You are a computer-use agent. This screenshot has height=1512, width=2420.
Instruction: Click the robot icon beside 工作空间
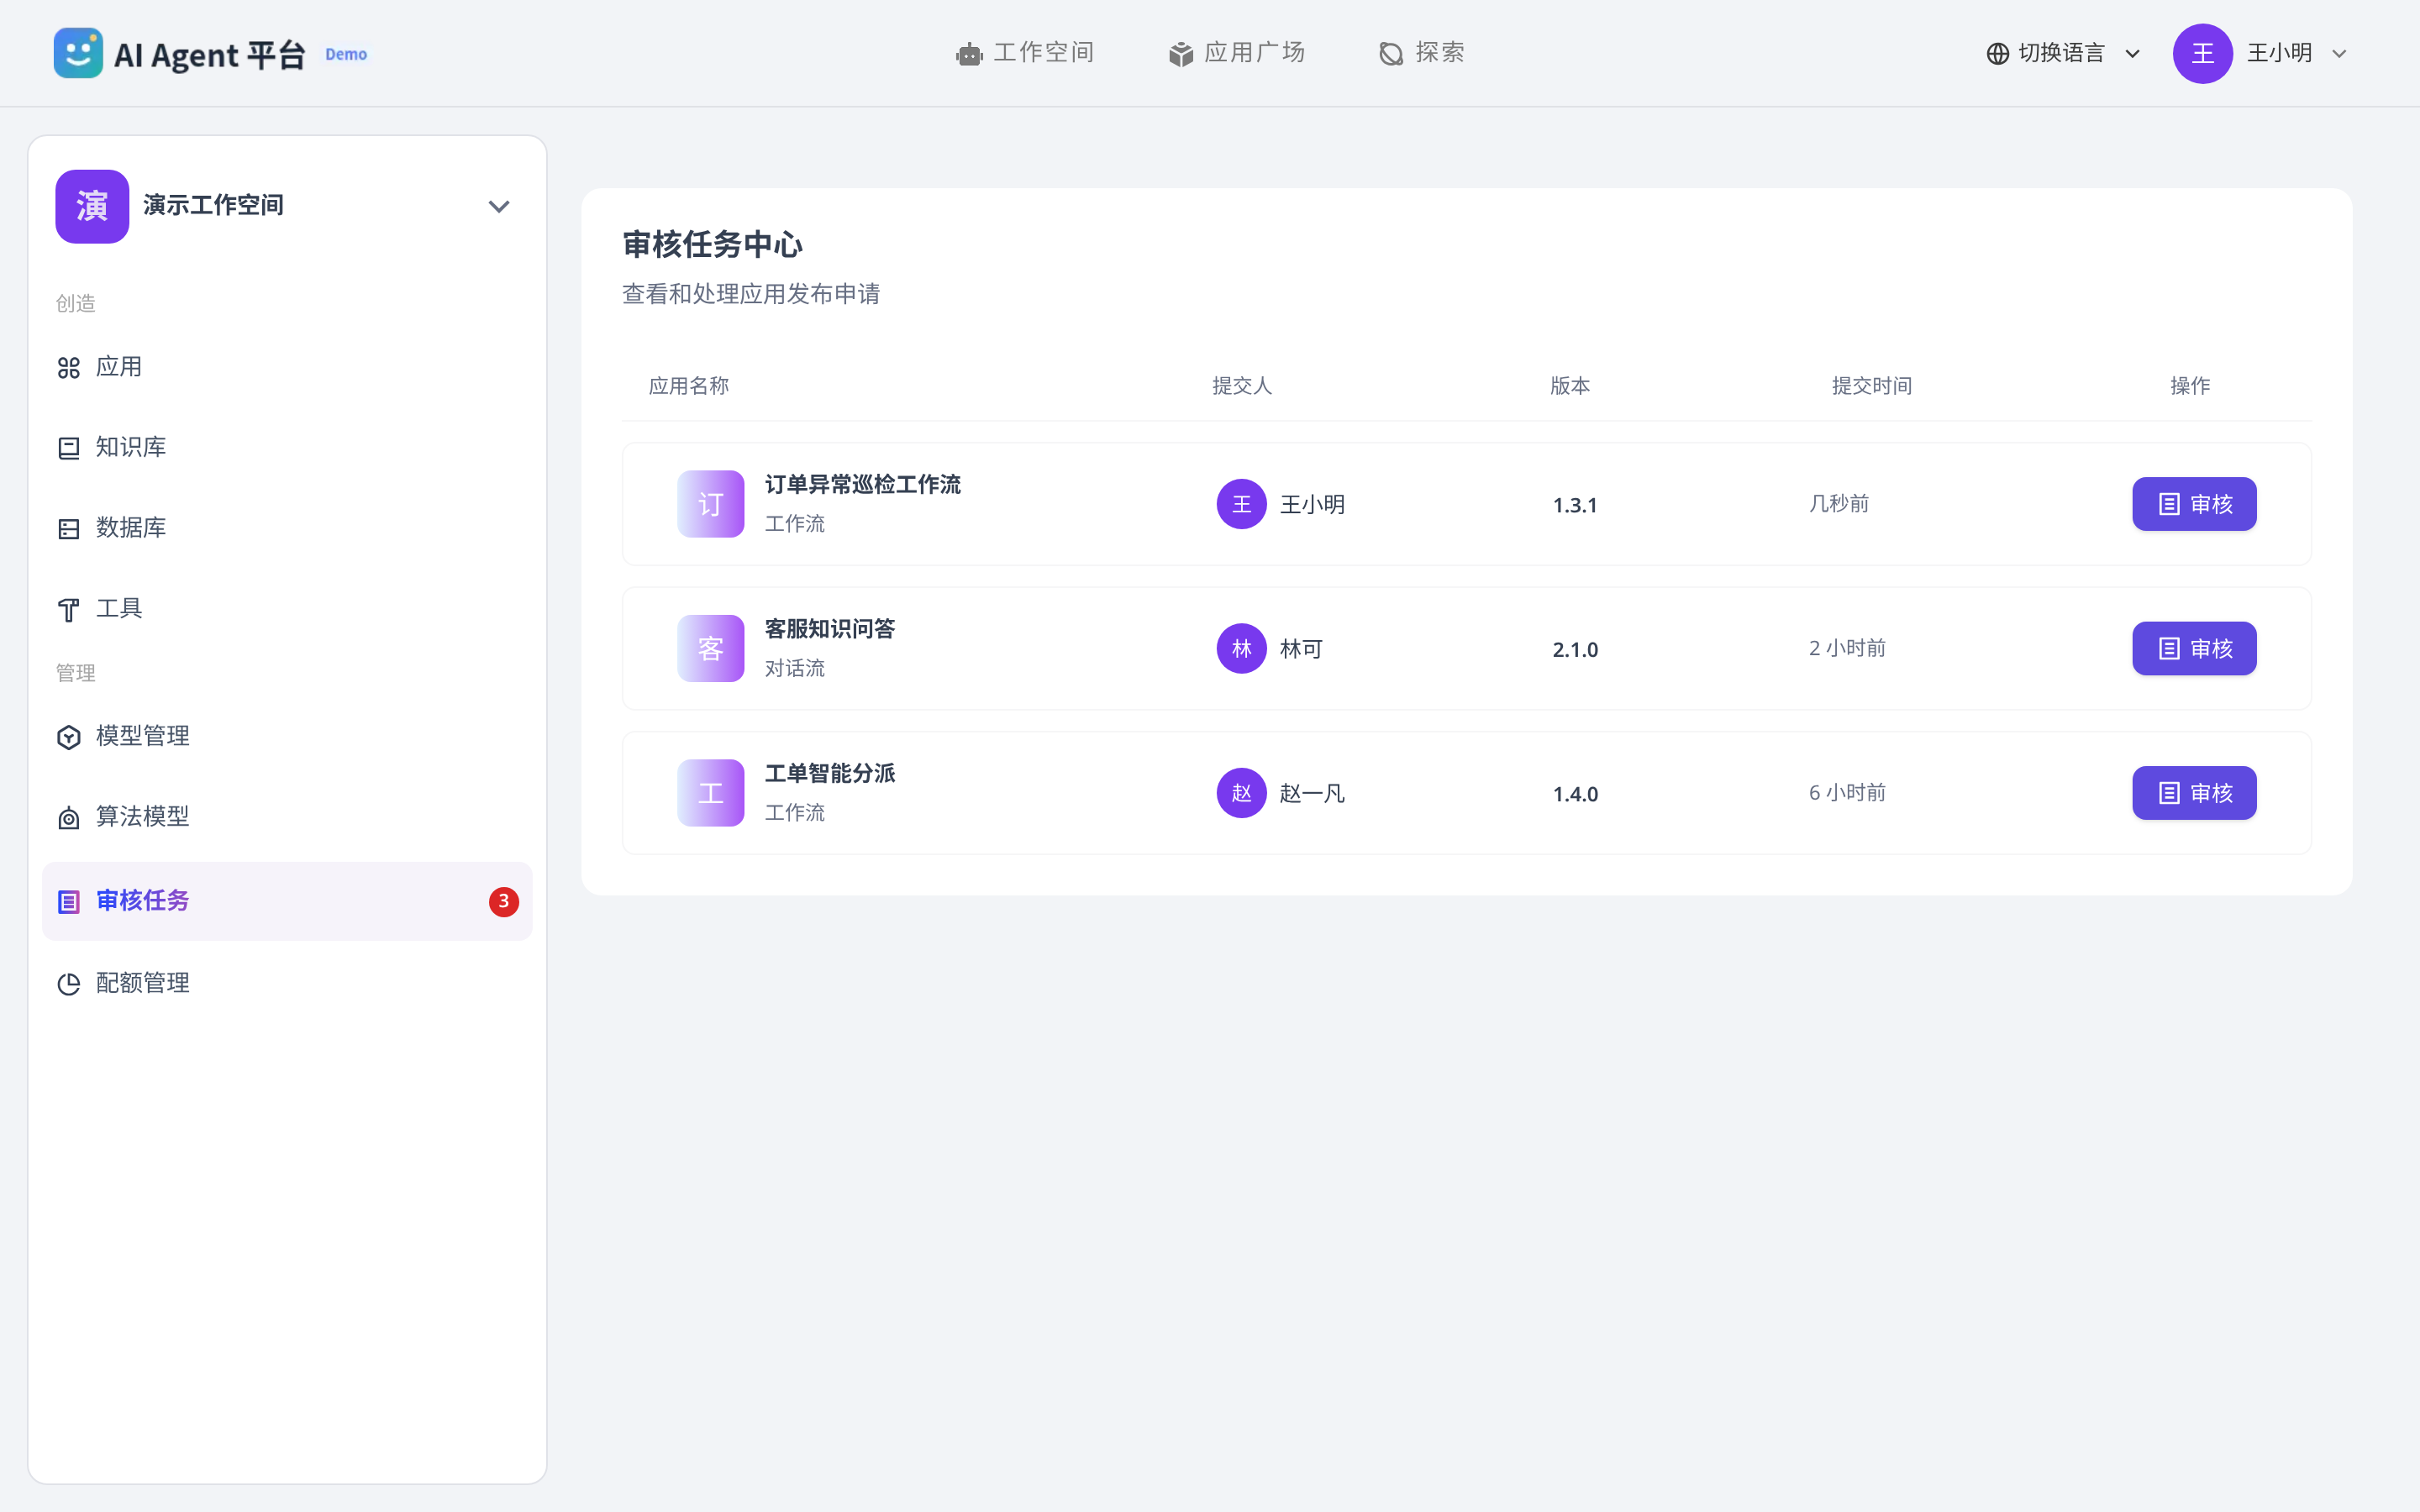tap(969, 54)
